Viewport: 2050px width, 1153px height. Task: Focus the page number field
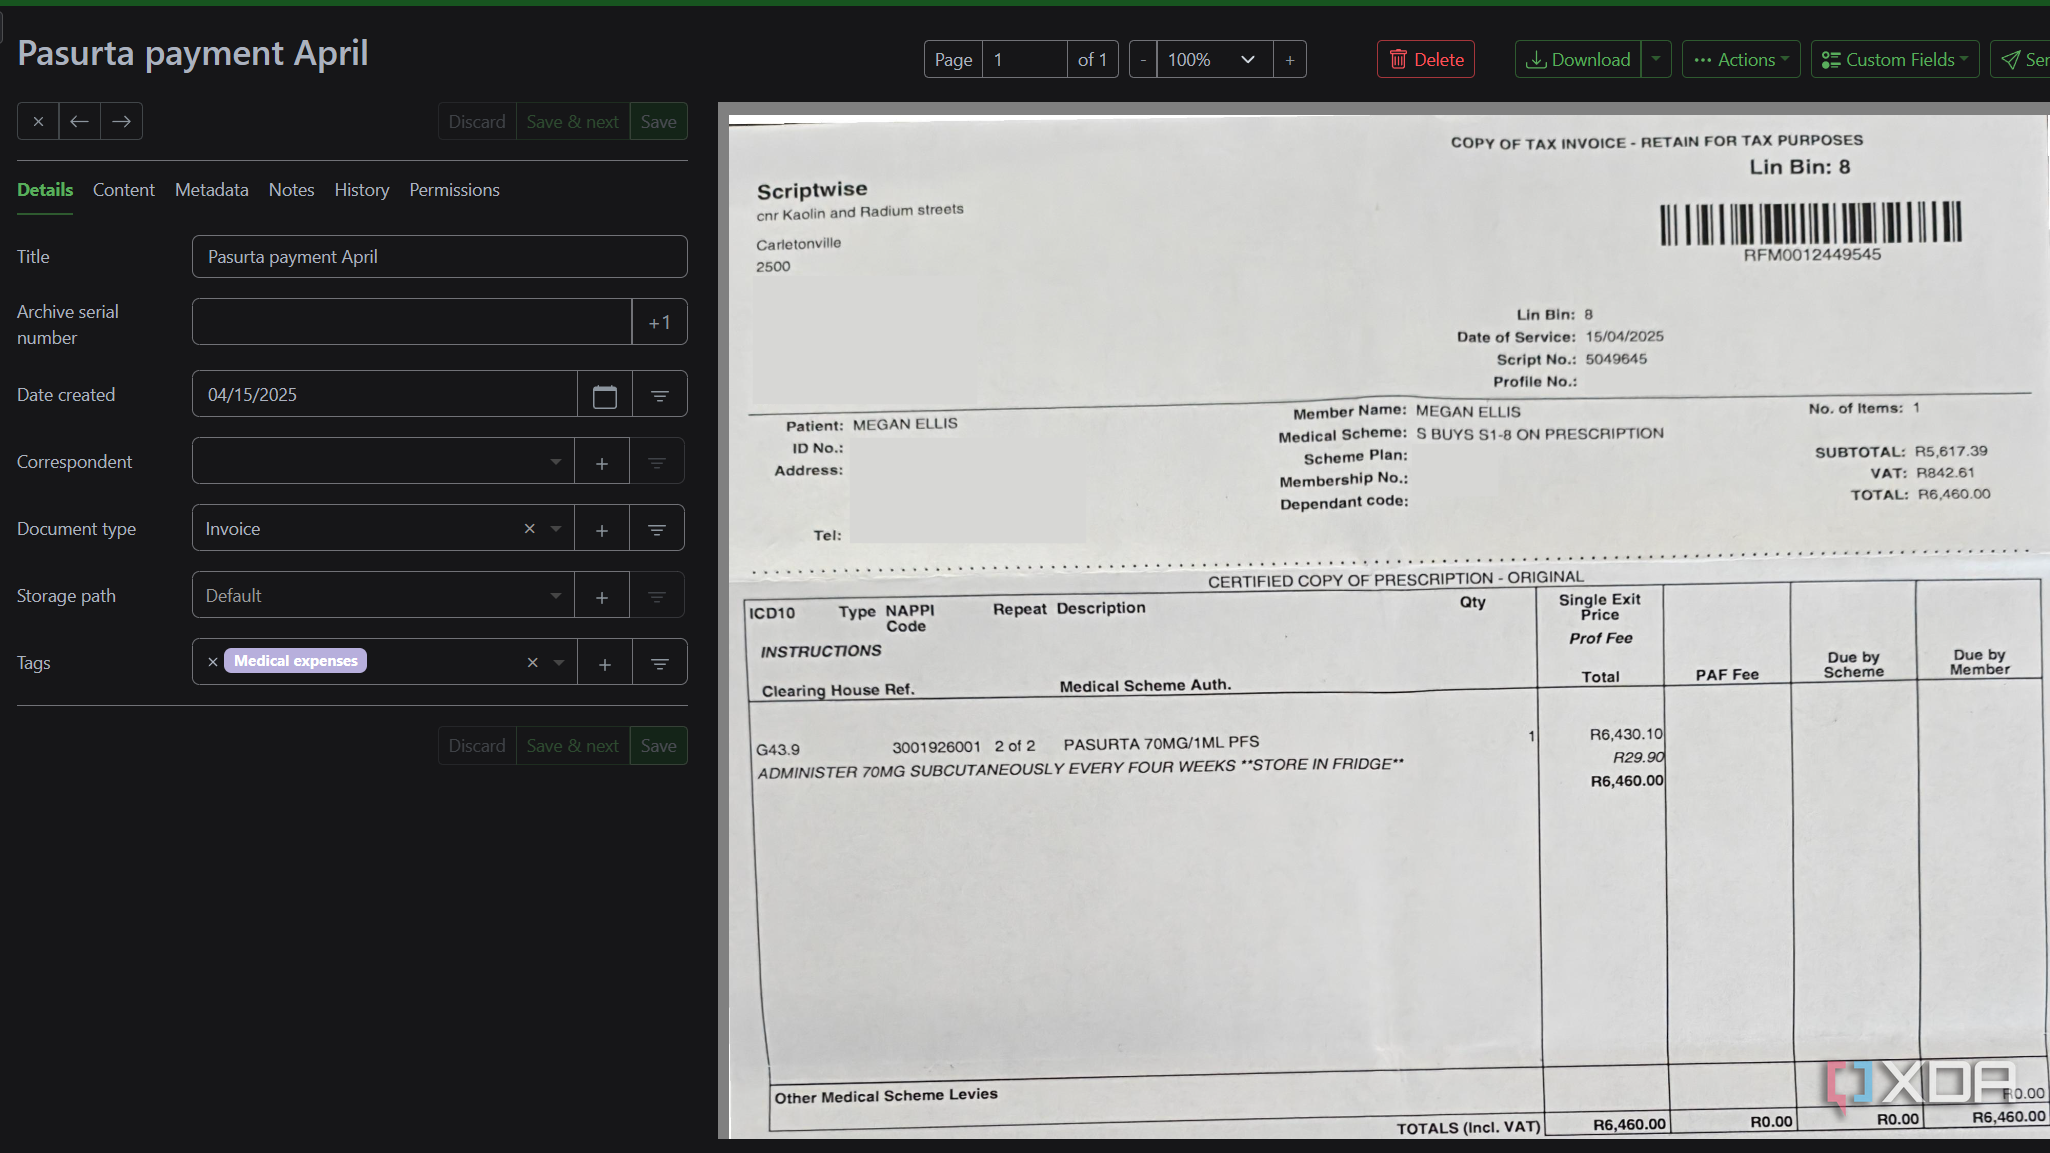pyautogui.click(x=1025, y=60)
